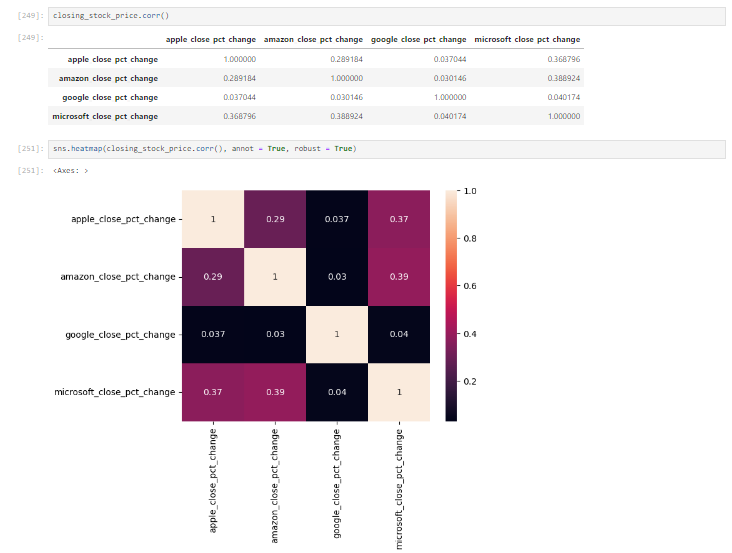The width and height of the screenshot is (732, 553).
Task: Click the [249] prompt beside the corr() code cell
Action: pyautogui.click(x=30, y=16)
